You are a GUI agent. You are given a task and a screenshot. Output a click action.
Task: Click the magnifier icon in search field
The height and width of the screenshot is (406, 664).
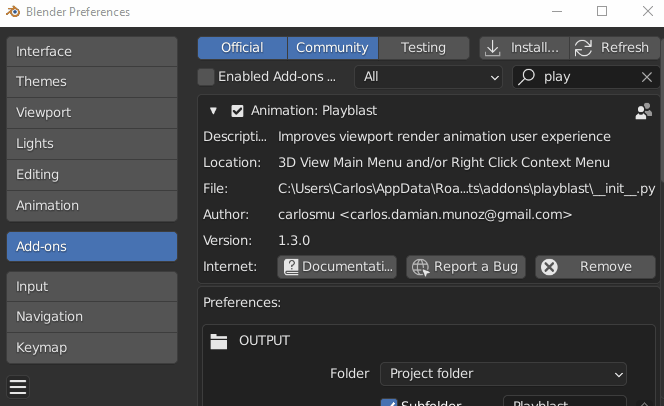click(526, 77)
